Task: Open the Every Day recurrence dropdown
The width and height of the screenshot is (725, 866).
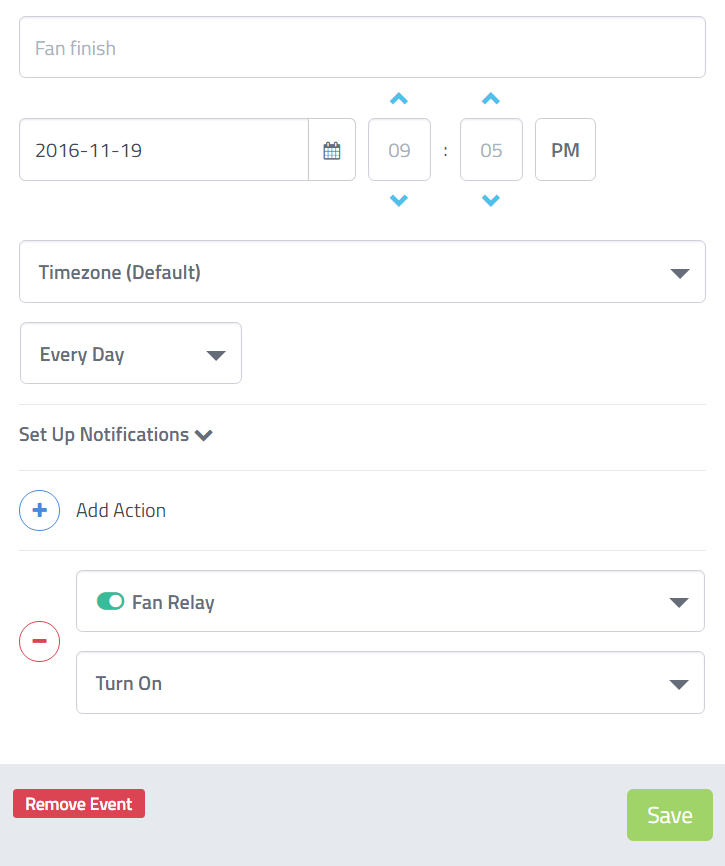Action: click(x=131, y=354)
